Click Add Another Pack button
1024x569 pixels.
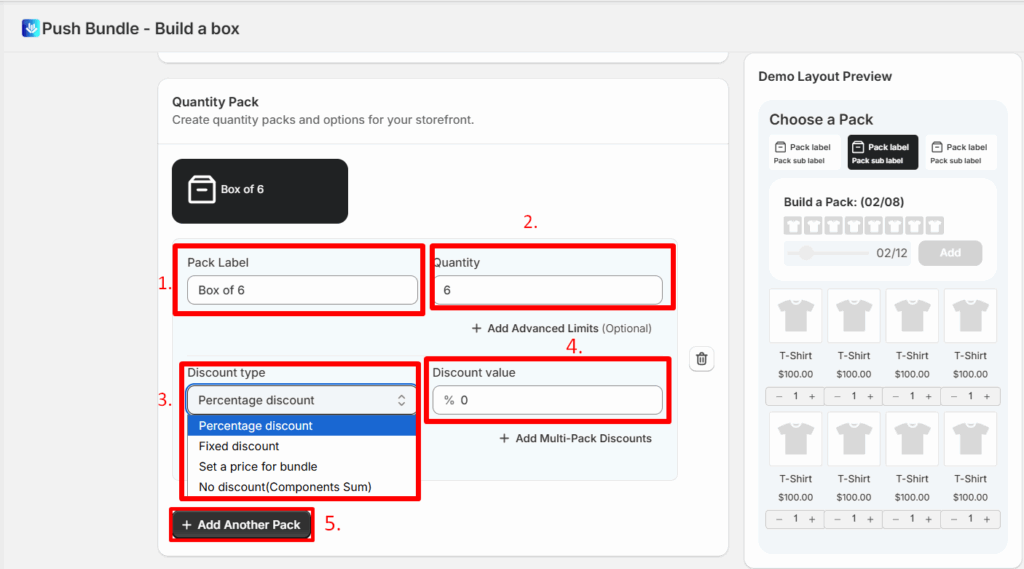pyautogui.click(x=241, y=525)
